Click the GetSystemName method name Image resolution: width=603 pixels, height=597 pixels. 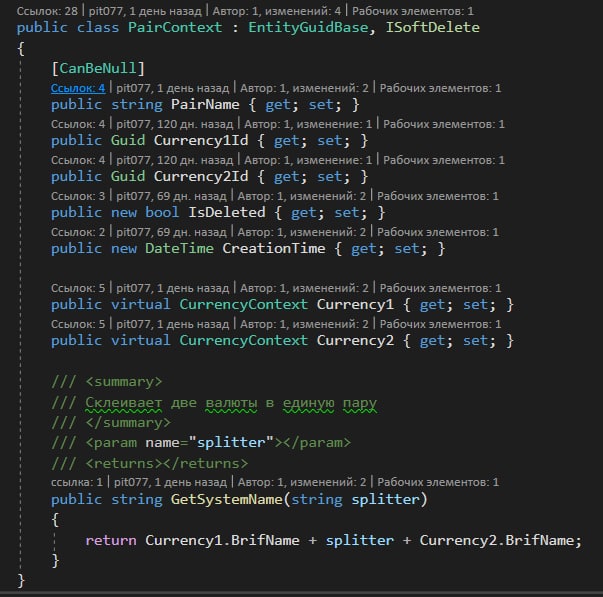click(x=227, y=500)
